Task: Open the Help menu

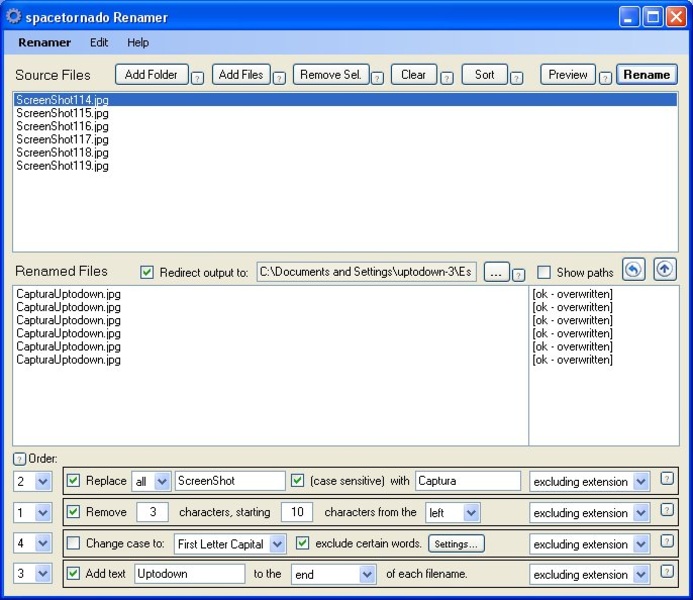Action: [138, 43]
